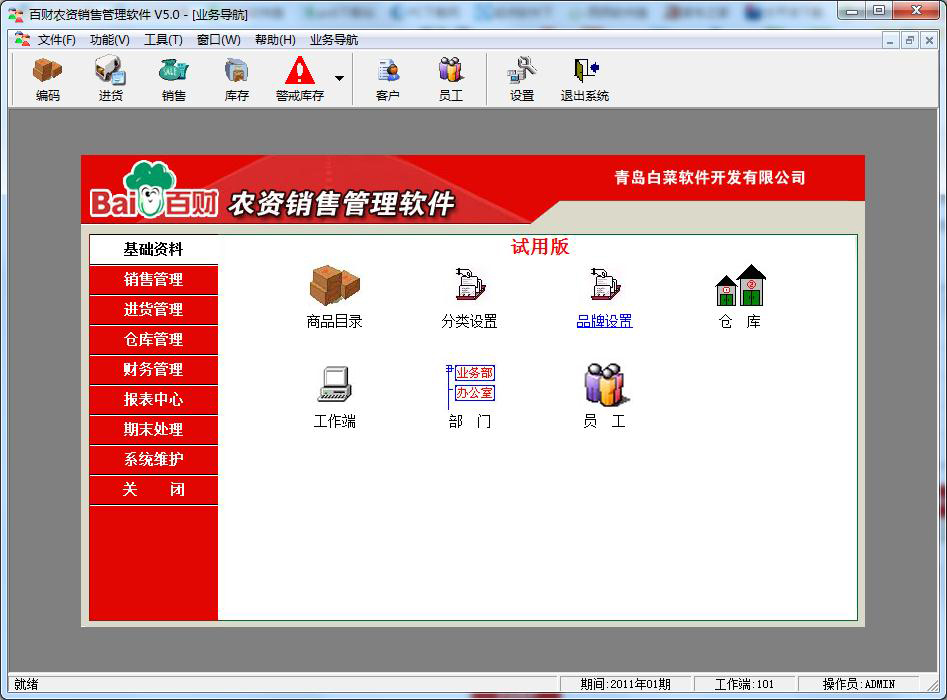Click the 商品目录 text label
Image resolution: width=947 pixels, height=700 pixels.
tap(335, 321)
